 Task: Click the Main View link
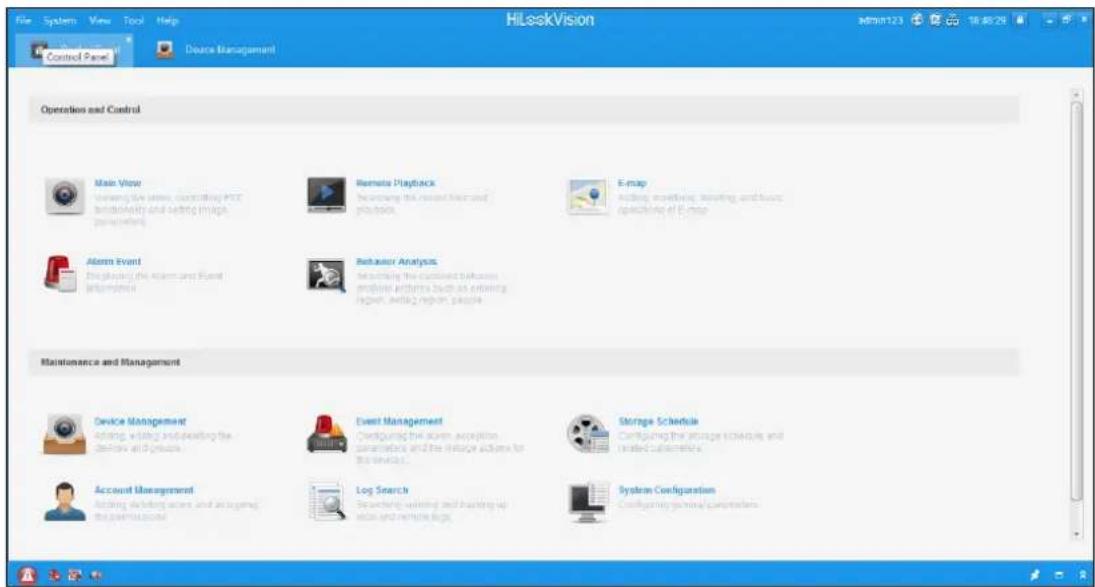pos(117,183)
